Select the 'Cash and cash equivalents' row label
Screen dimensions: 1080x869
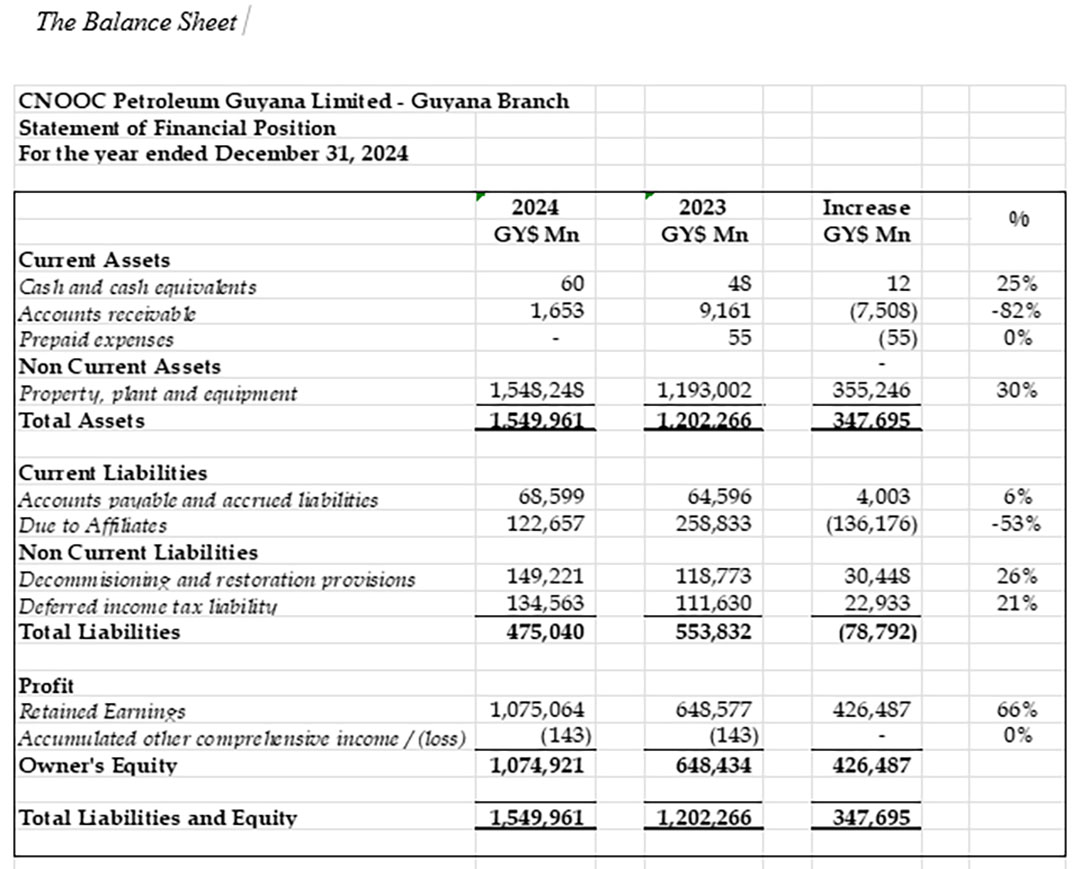pyautogui.click(x=137, y=286)
